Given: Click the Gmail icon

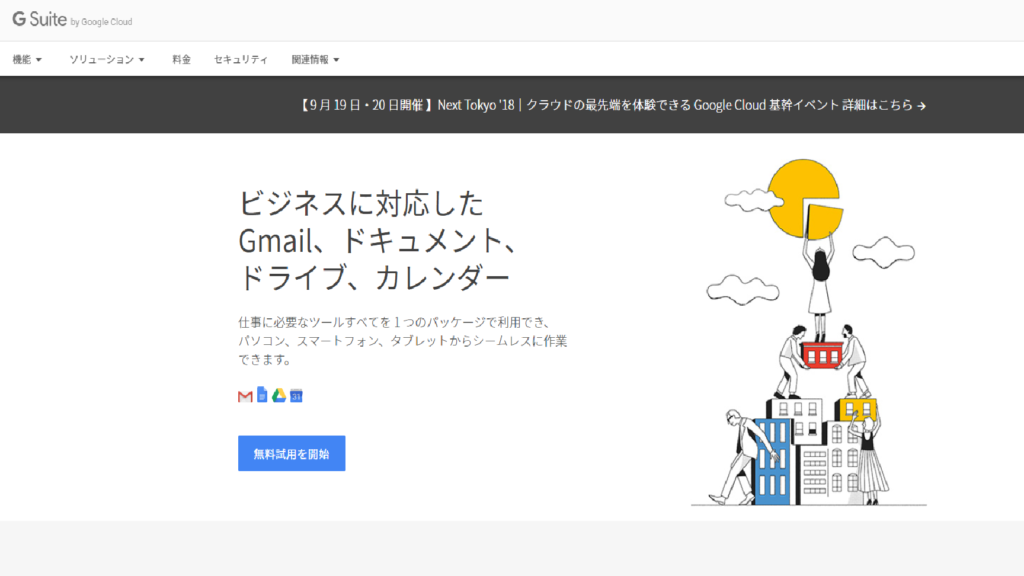Looking at the screenshot, I should [245, 396].
